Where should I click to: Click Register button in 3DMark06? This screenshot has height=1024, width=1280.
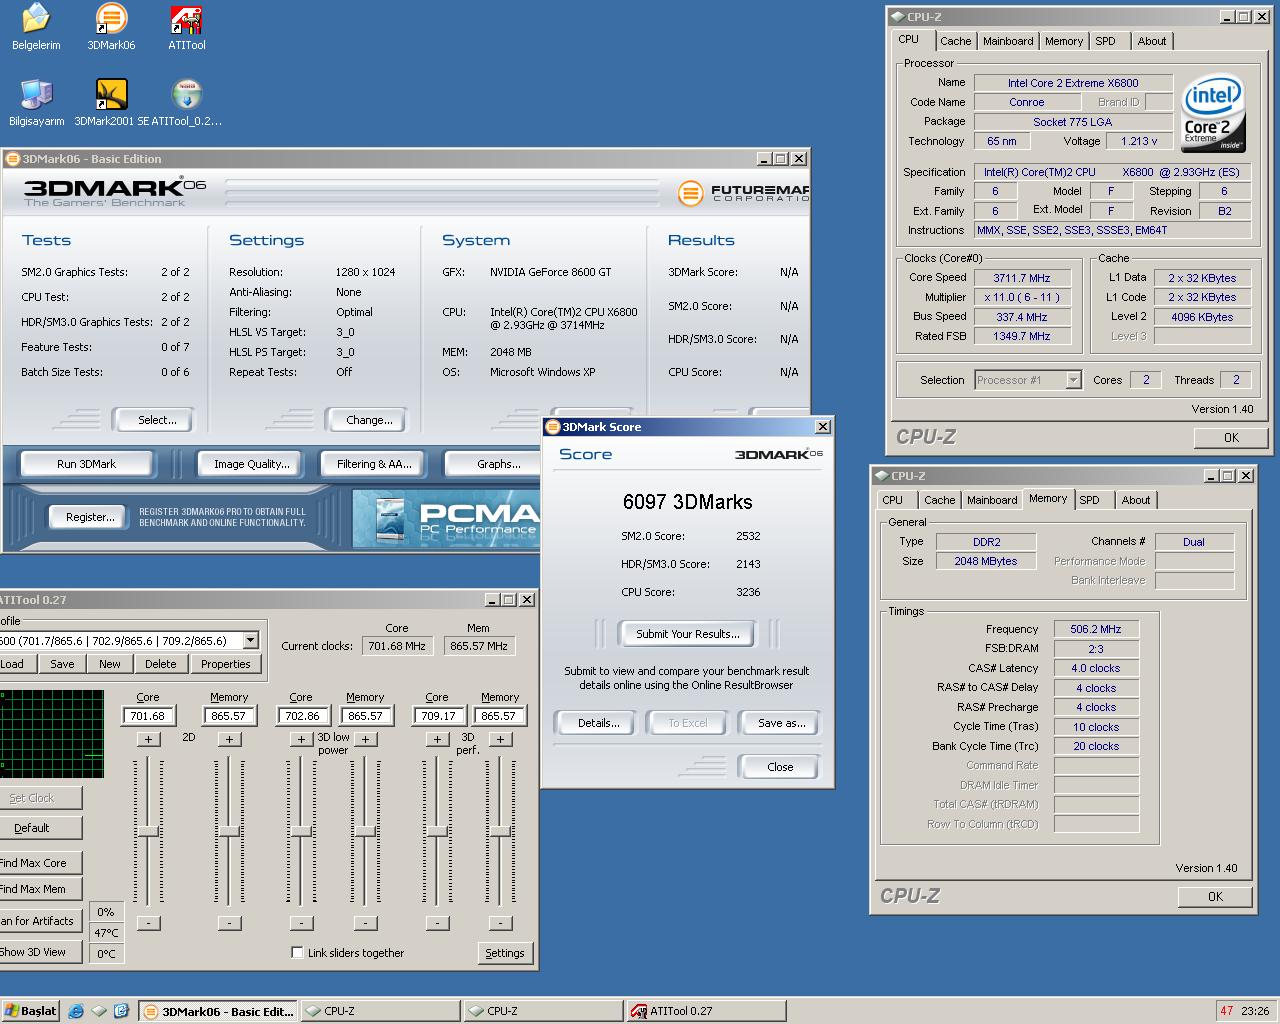[x=90, y=517]
